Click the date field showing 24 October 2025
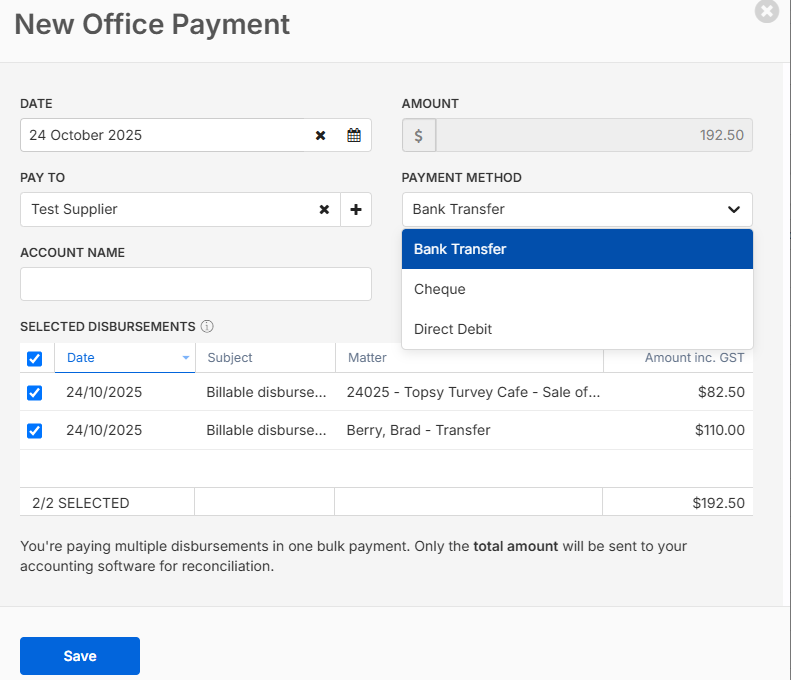 160,135
